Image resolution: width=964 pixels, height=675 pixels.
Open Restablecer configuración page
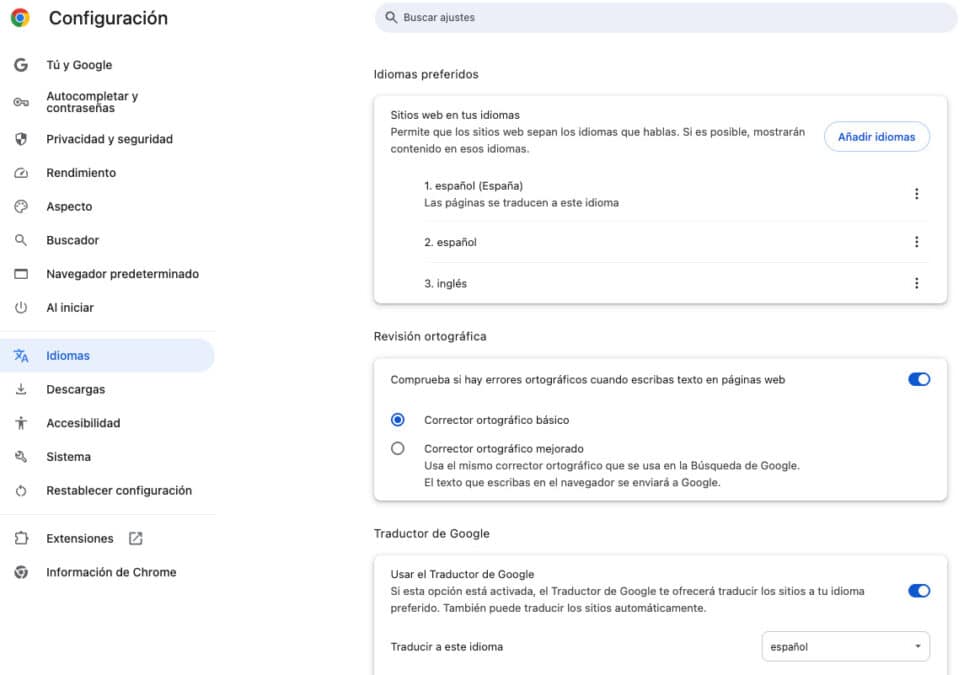point(119,491)
